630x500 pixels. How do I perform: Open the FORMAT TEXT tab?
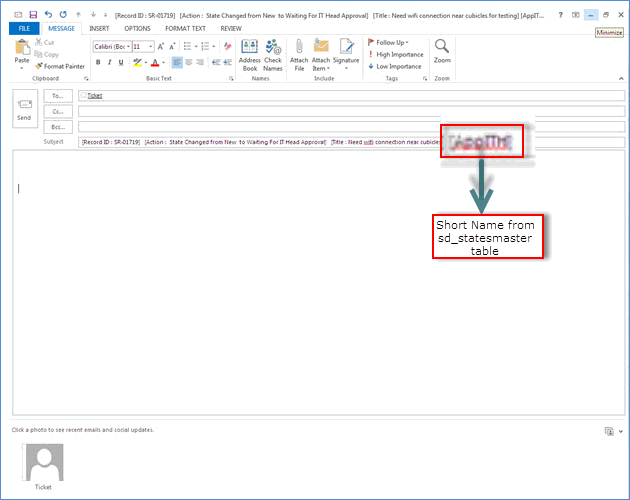[x=183, y=29]
